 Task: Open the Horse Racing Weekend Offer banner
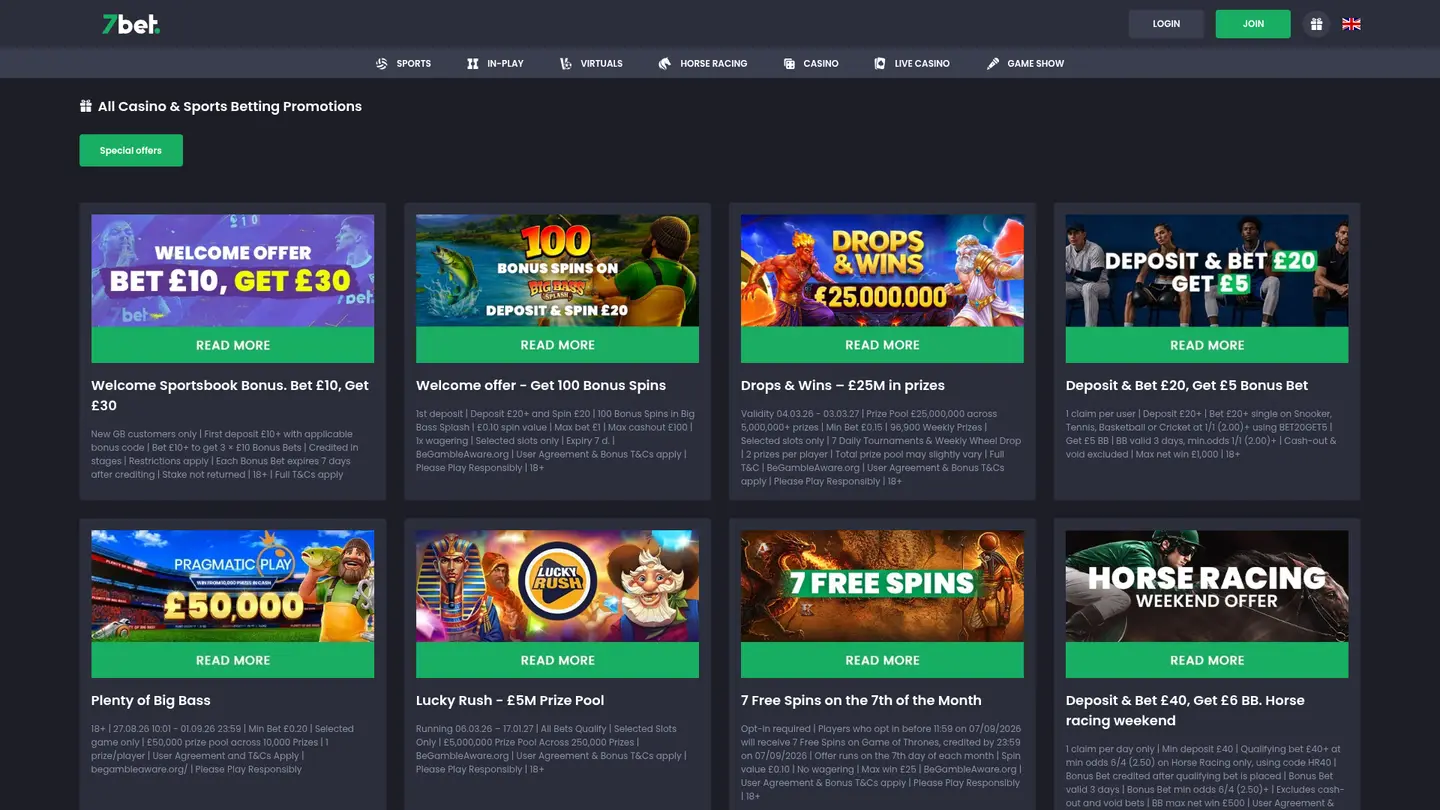coord(1207,586)
